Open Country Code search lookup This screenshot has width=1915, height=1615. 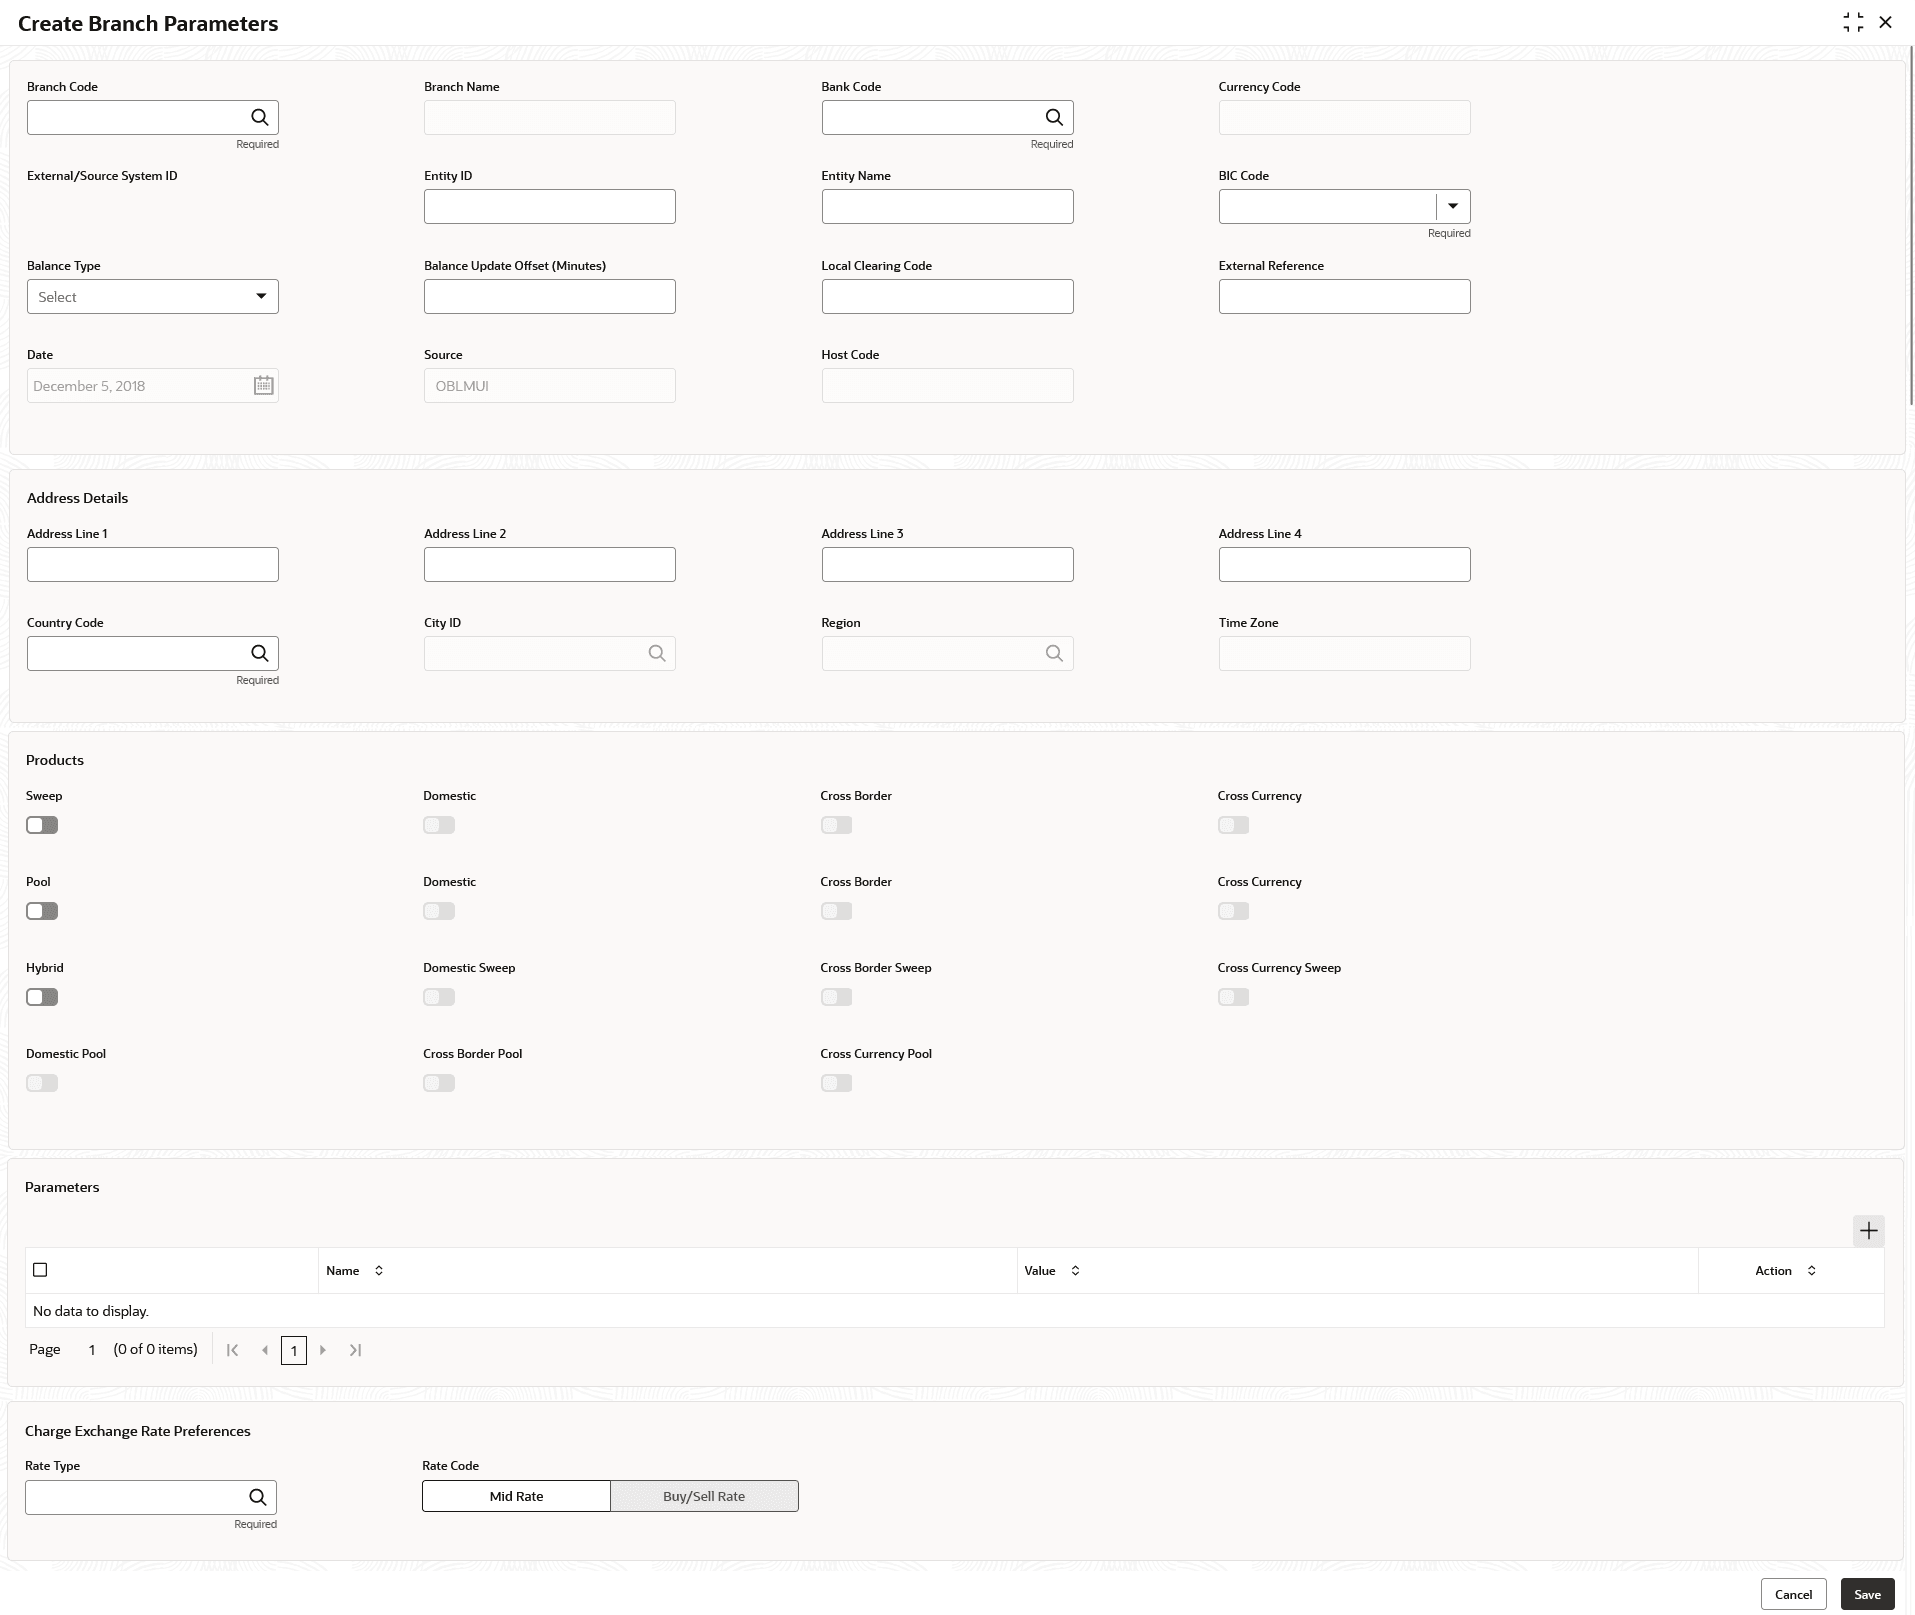pos(260,654)
